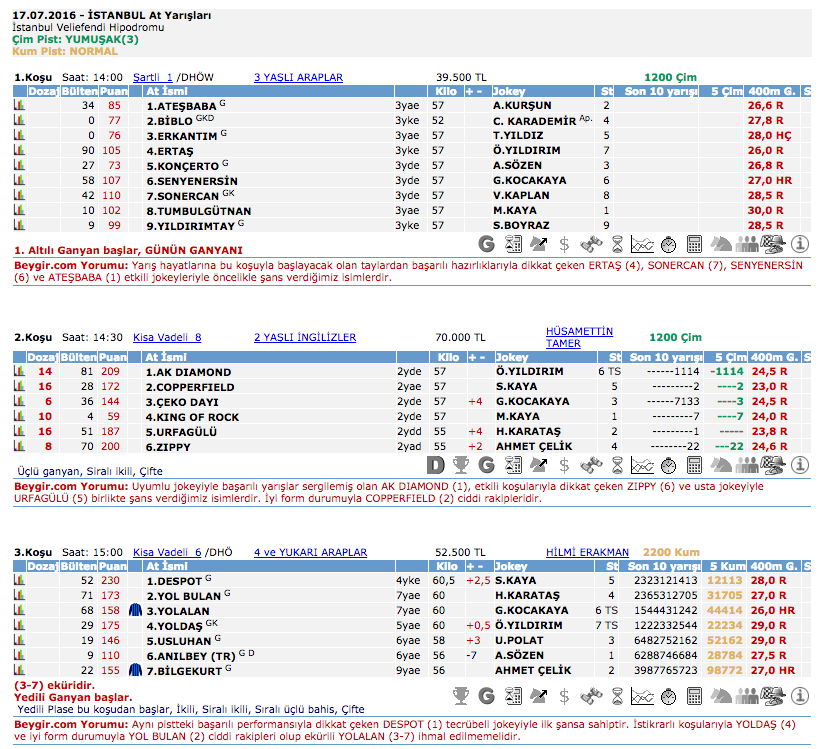The image size is (828, 749).
Task: Click the hourglass icon in race 1 toolbar
Action: tap(617, 243)
